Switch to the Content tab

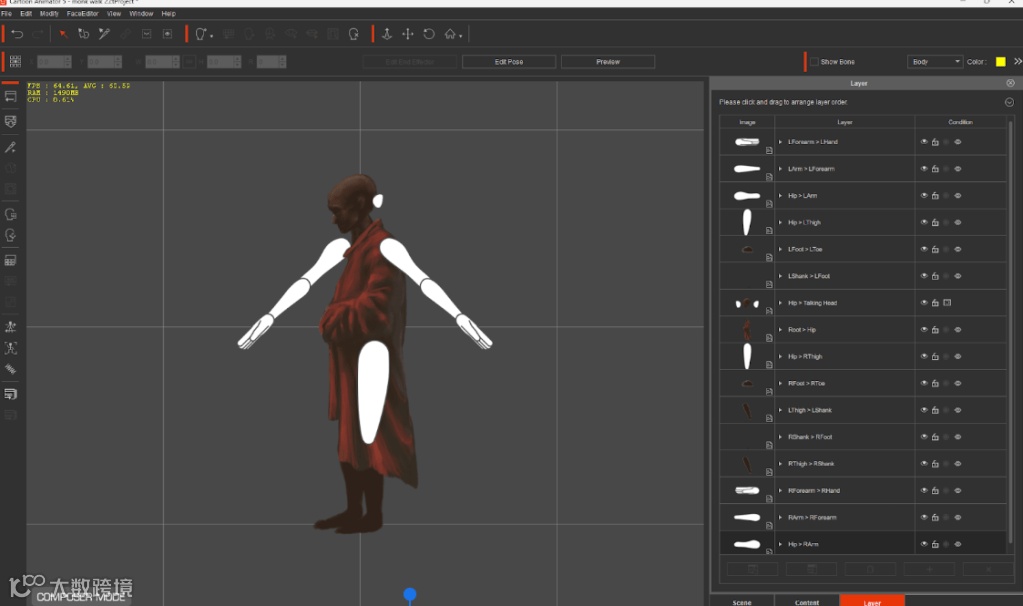pos(807,602)
